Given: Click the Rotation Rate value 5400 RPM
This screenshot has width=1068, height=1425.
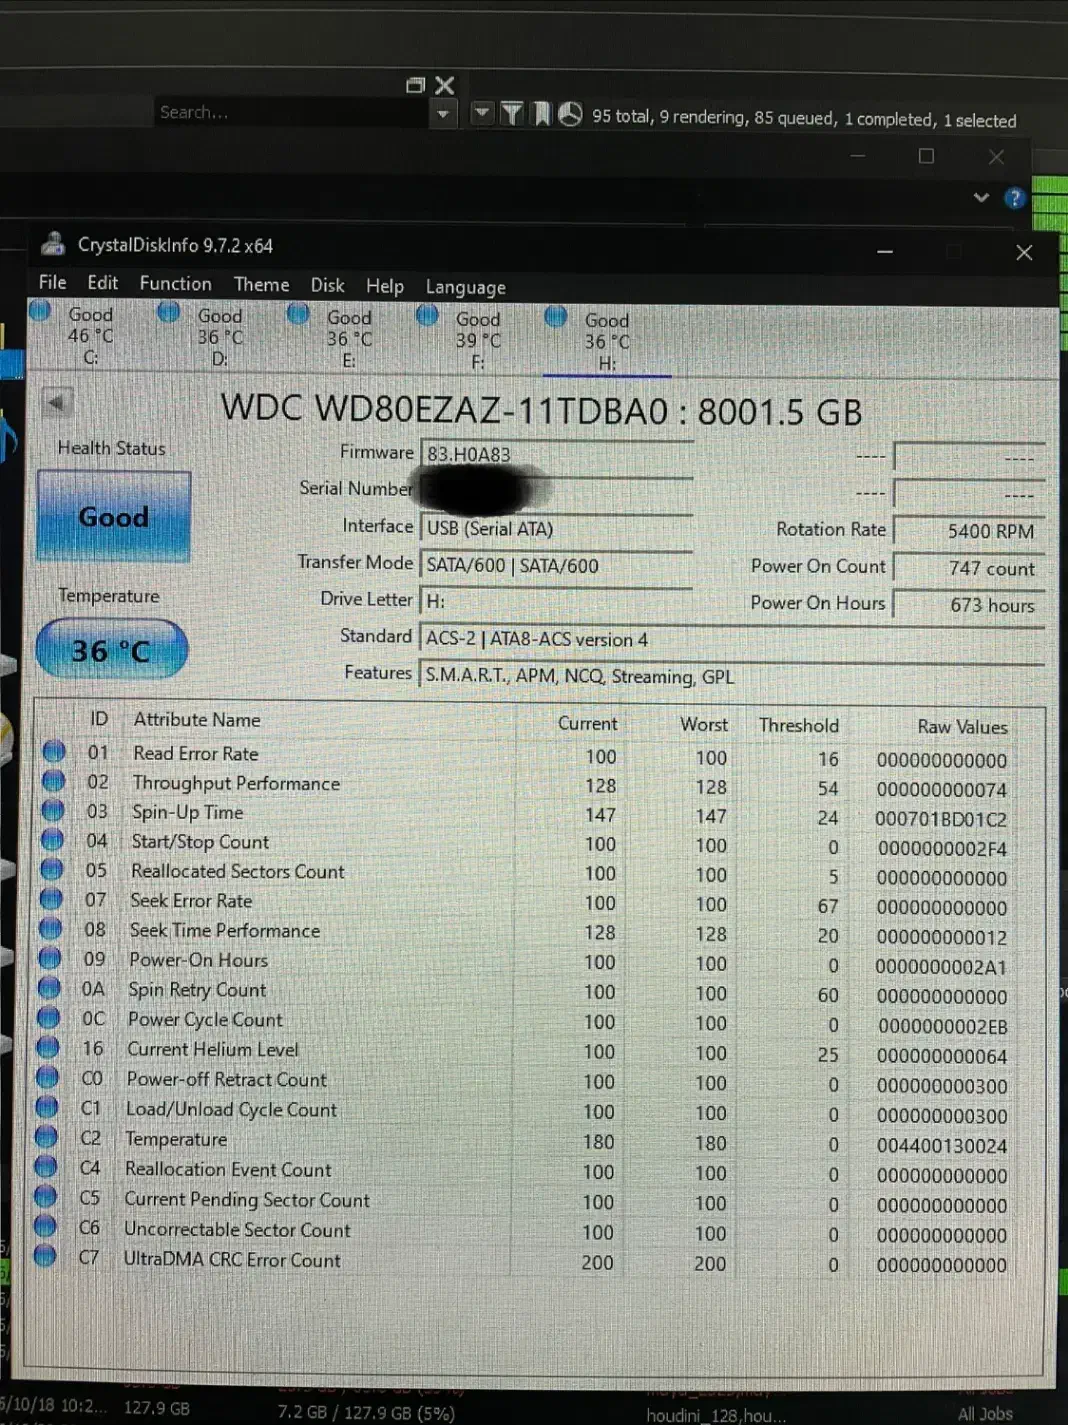Looking at the screenshot, I should pos(968,531).
